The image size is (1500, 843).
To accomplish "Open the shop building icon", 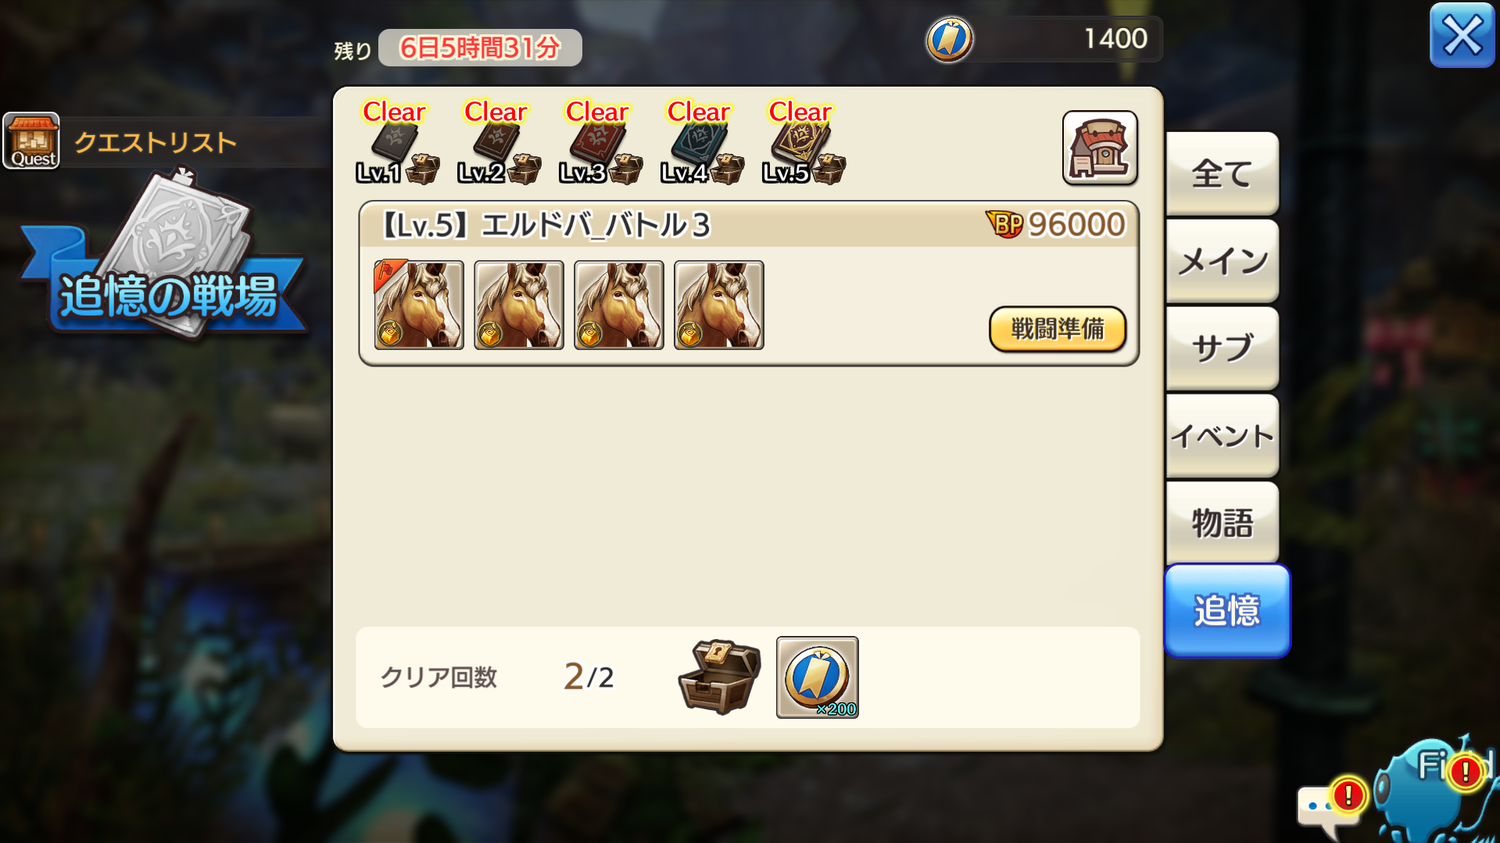I will point(1099,148).
